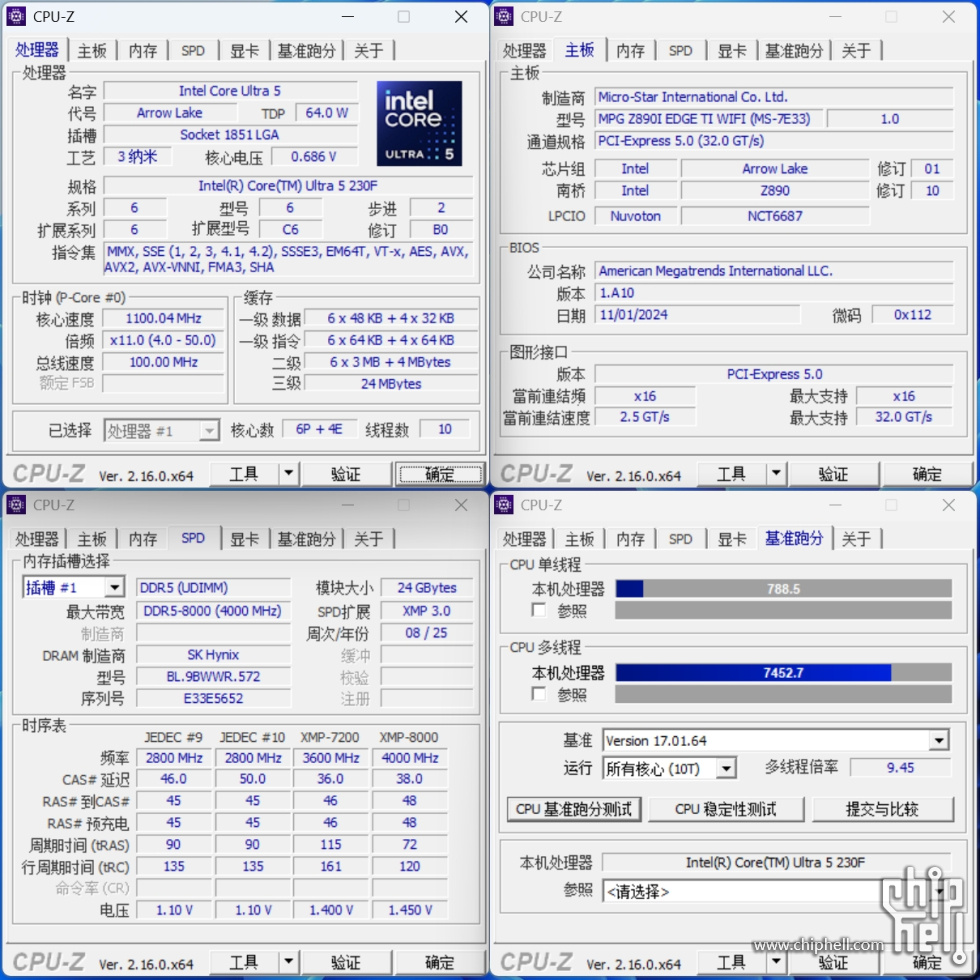
Task: Click the 确定 button in the SPD window
Action: click(x=440, y=962)
